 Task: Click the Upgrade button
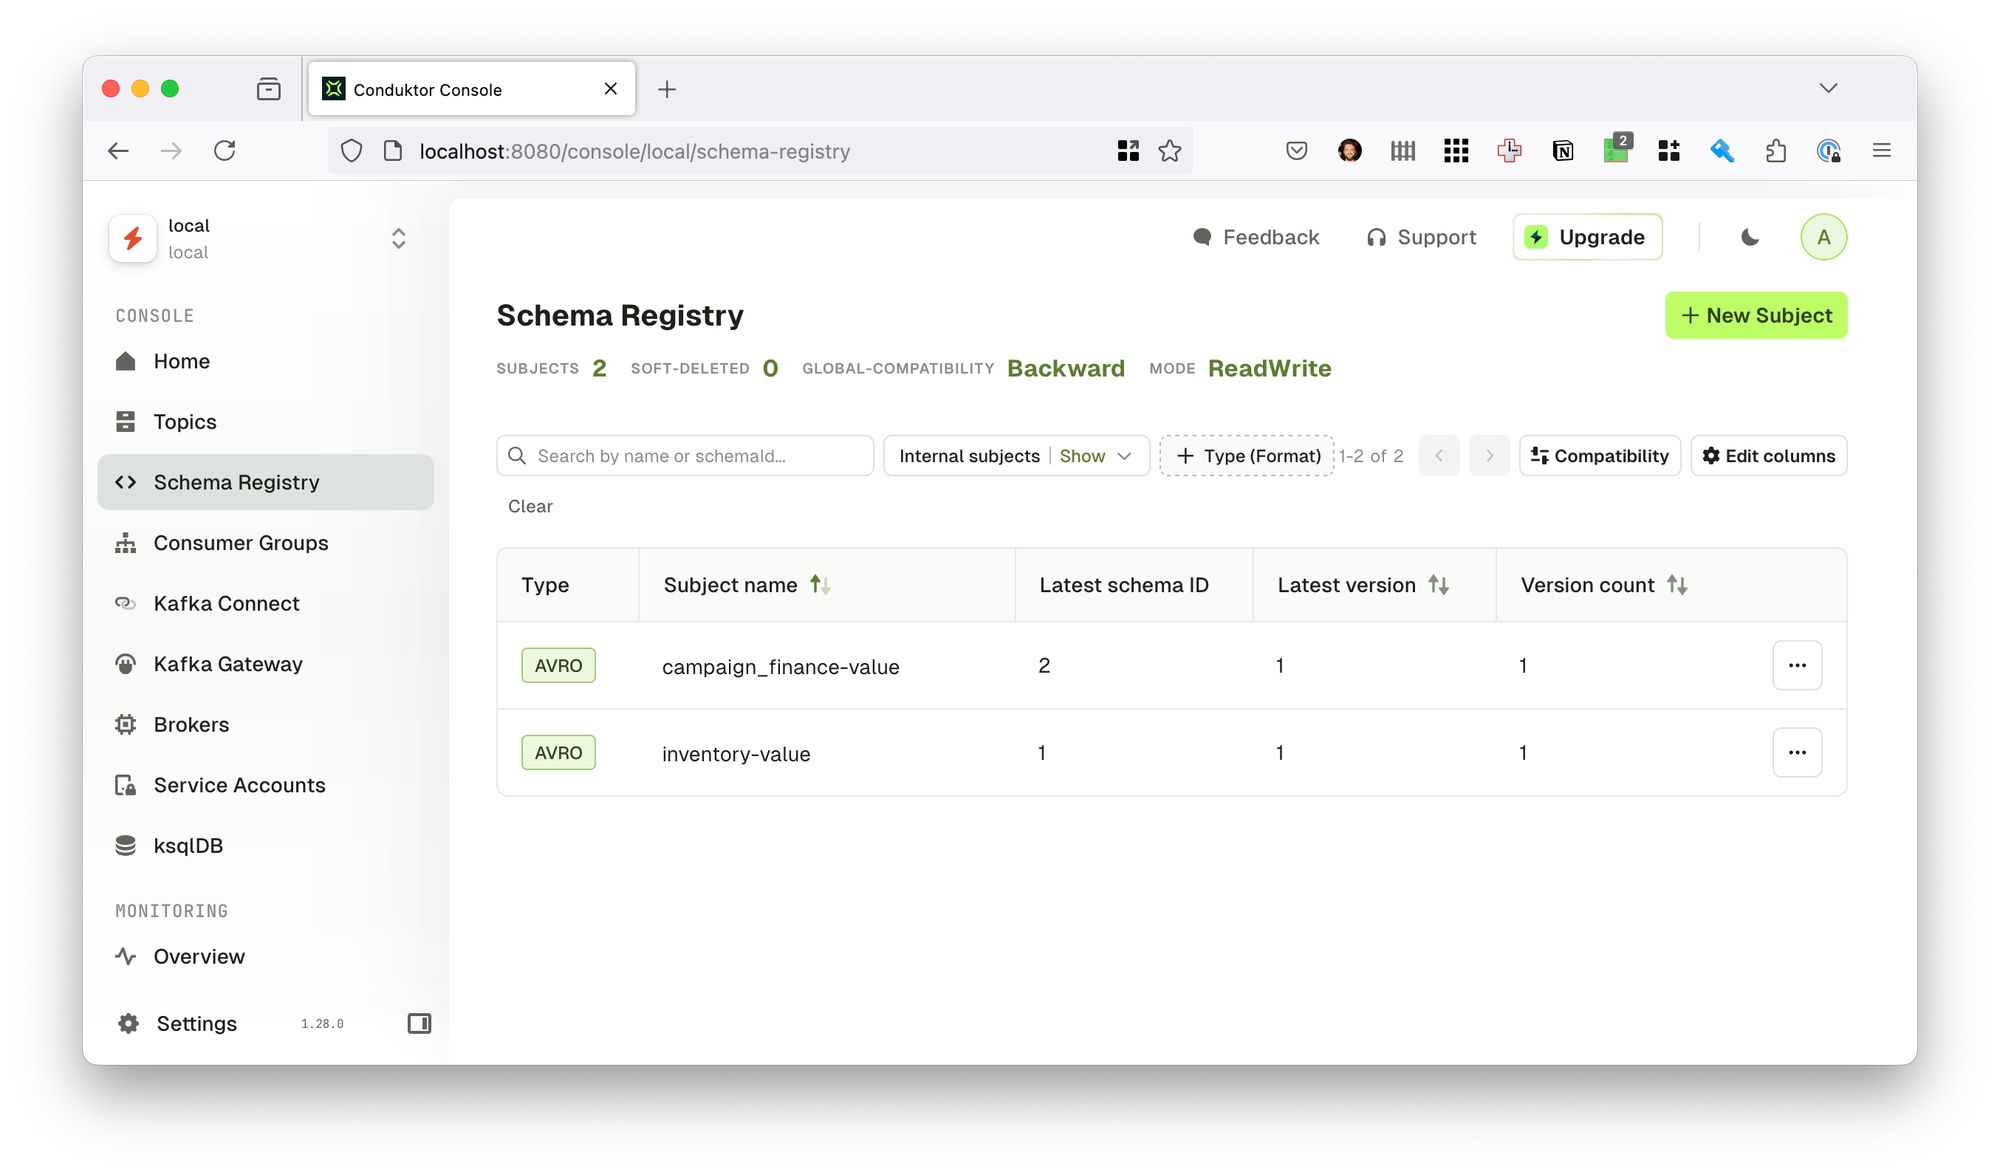click(1587, 237)
